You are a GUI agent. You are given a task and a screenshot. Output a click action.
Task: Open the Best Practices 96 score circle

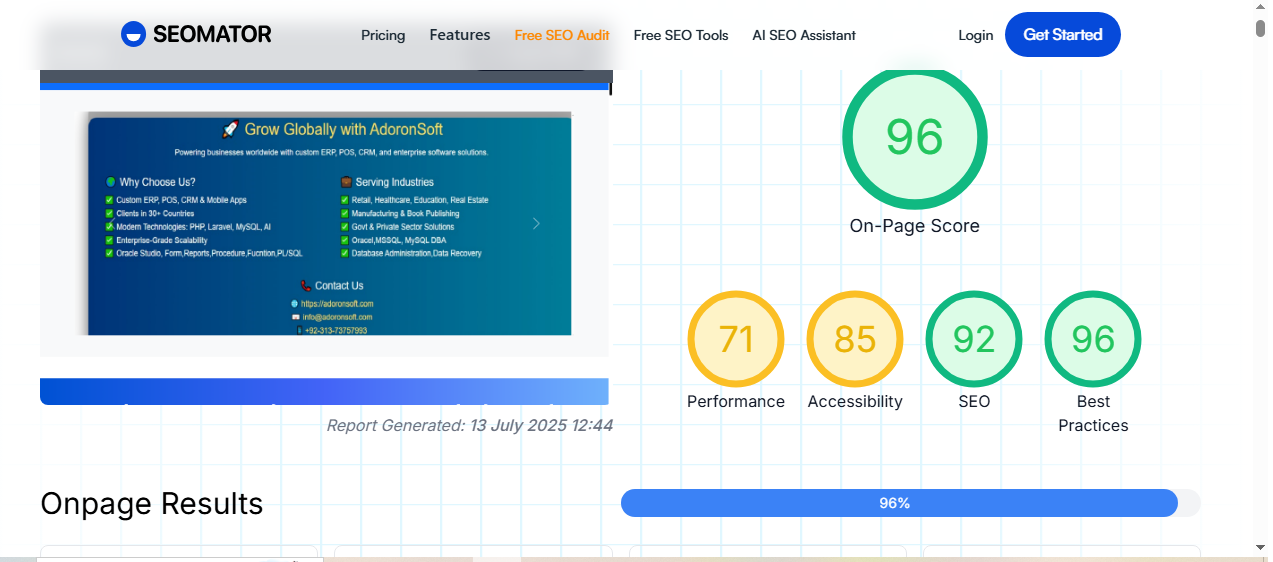coord(1093,340)
